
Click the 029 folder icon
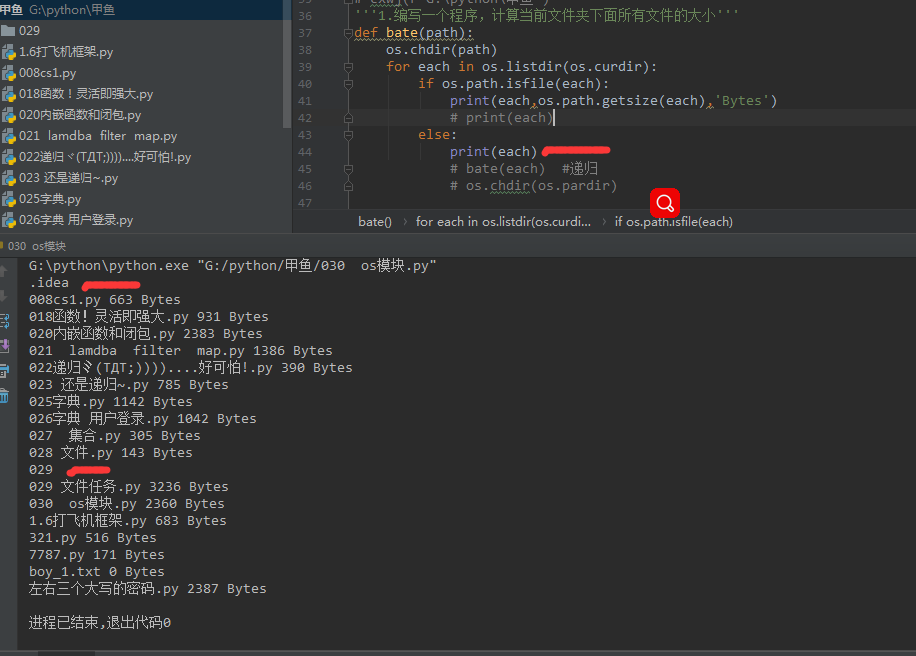coord(9,31)
